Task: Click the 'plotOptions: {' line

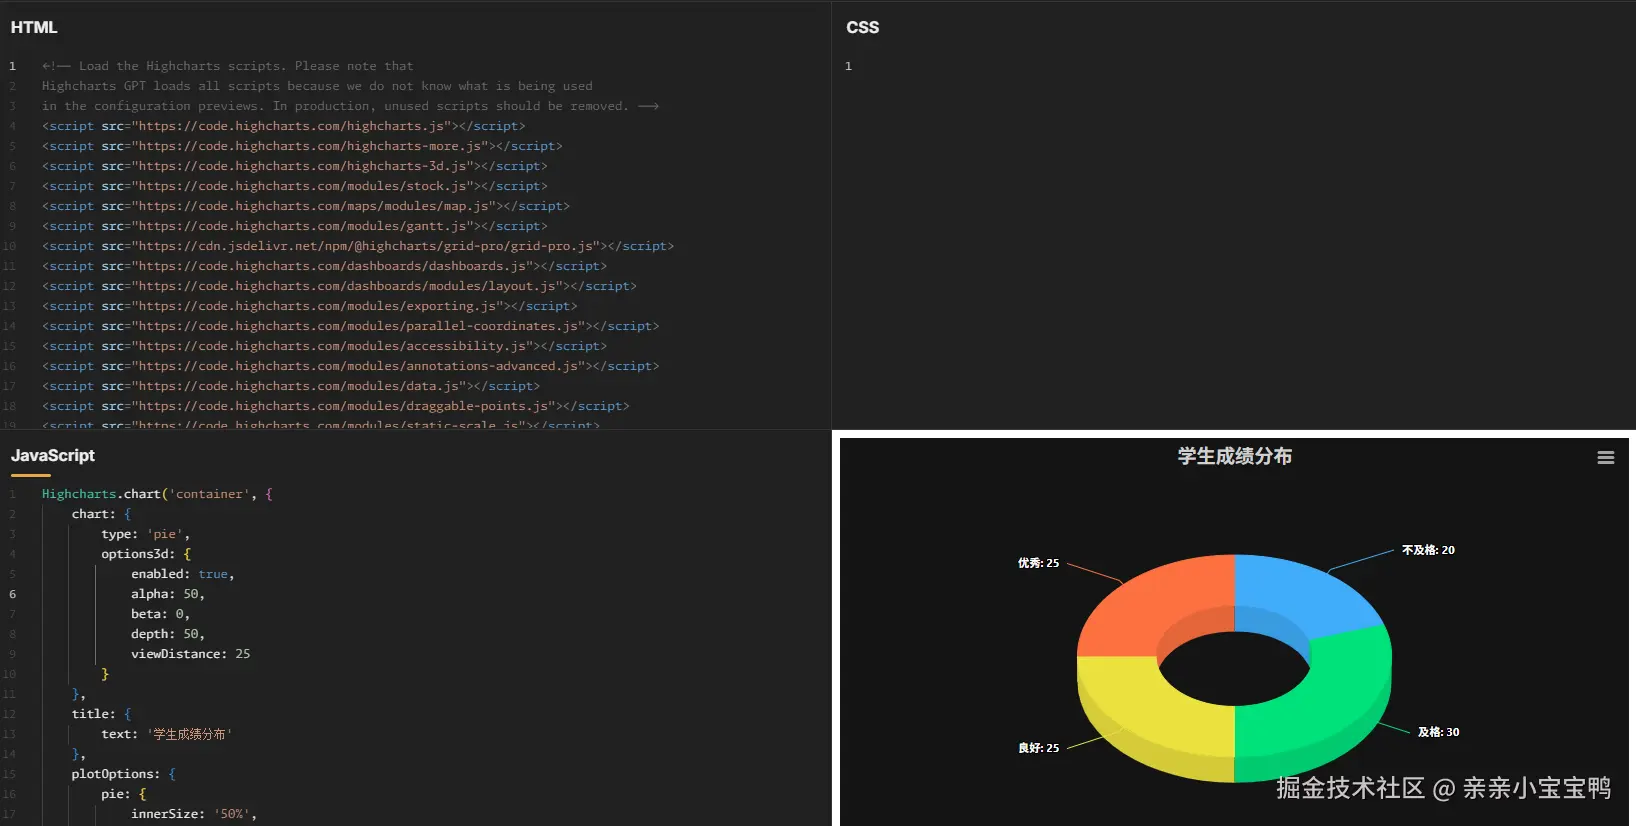Action: point(124,774)
